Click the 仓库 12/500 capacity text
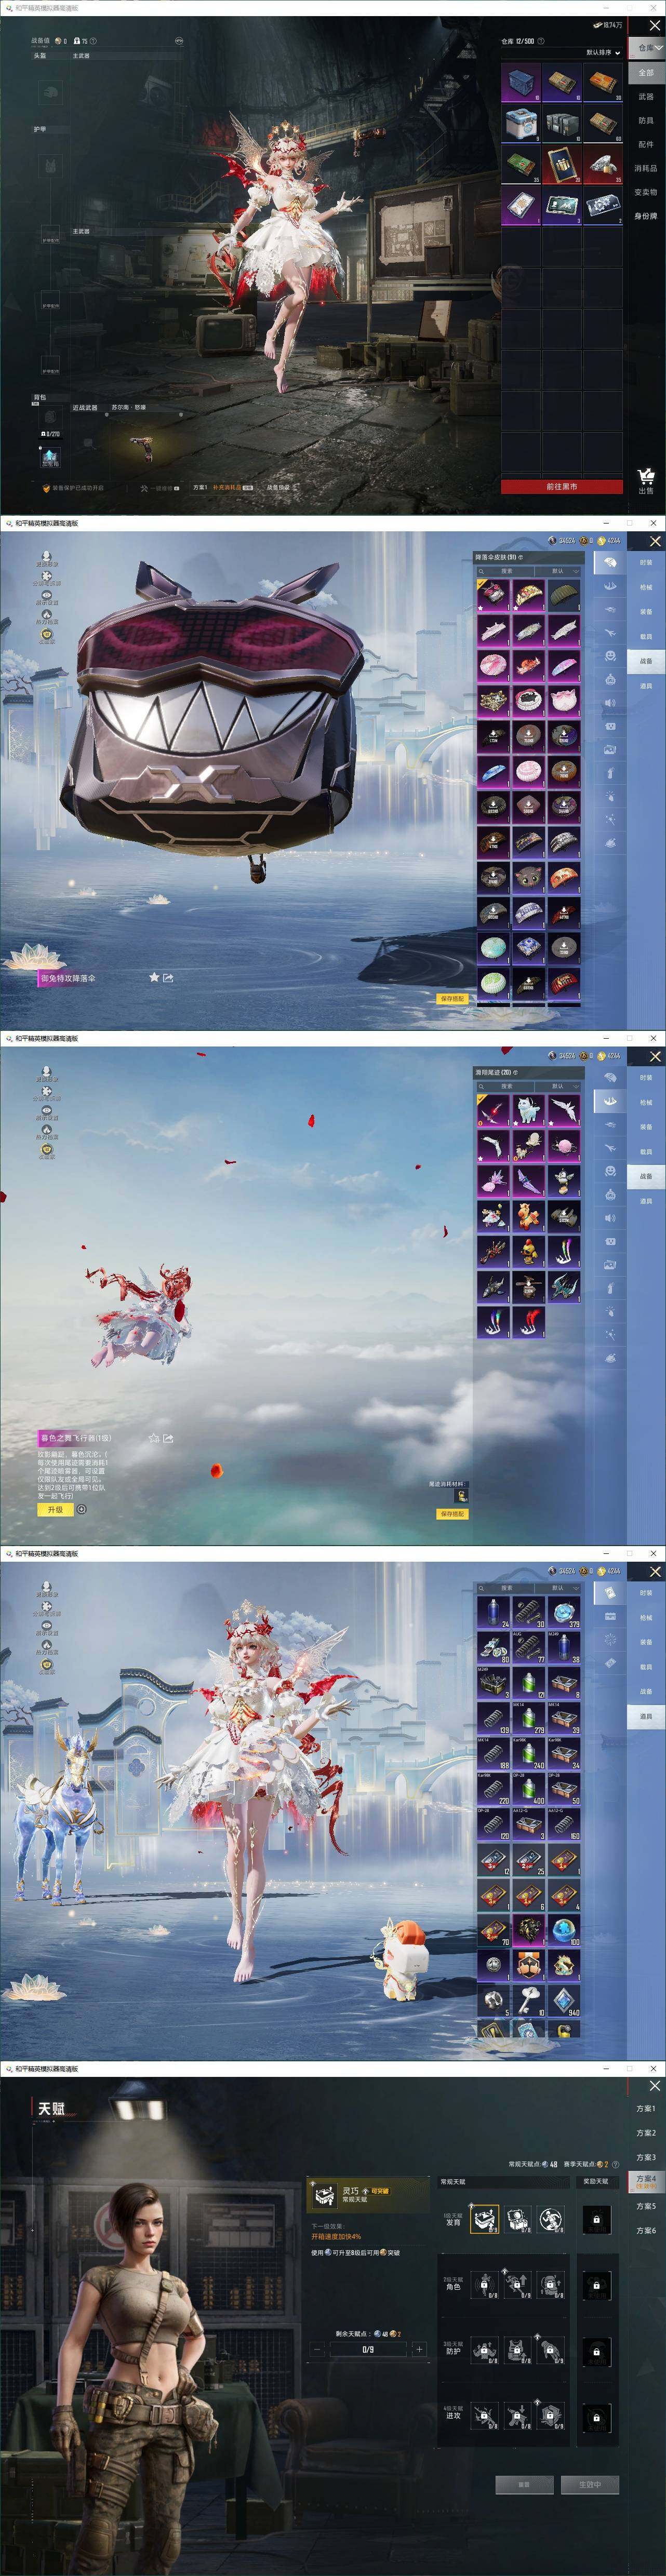Image resolution: width=666 pixels, height=2576 pixels. click(x=517, y=41)
